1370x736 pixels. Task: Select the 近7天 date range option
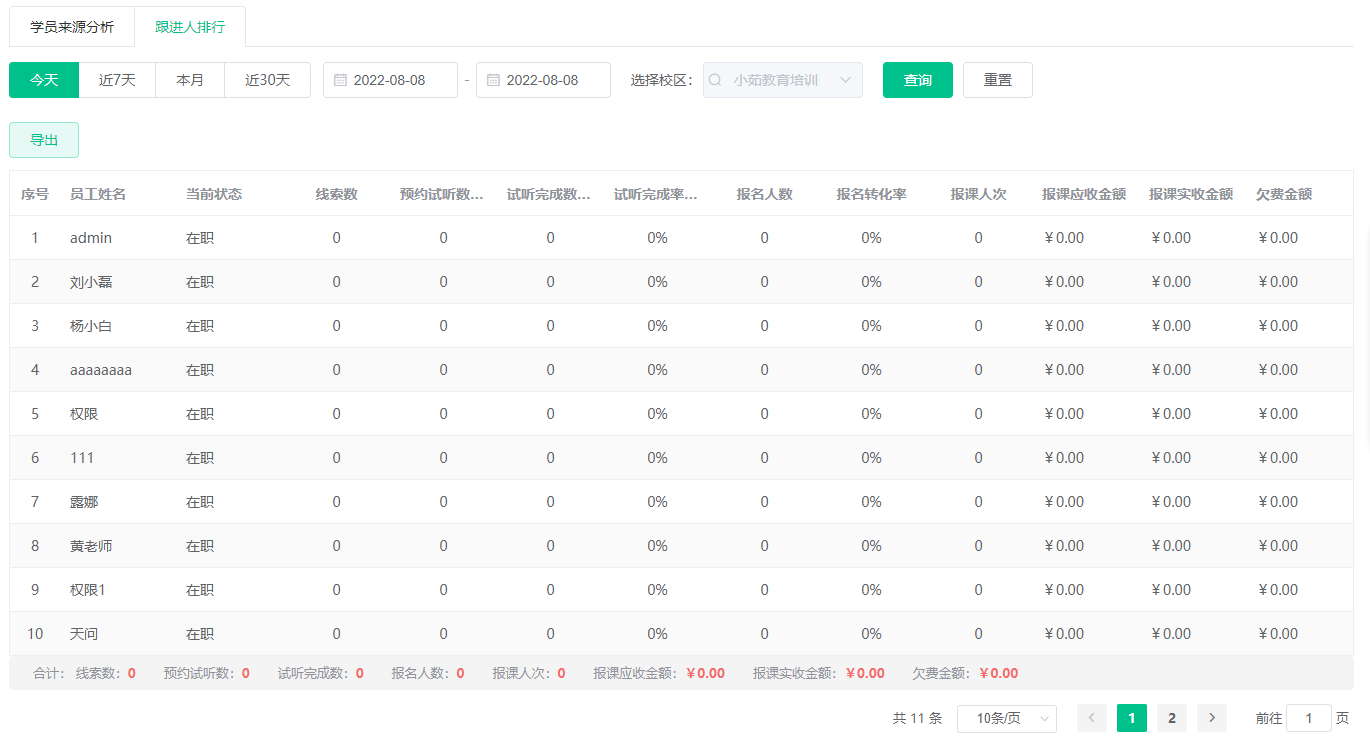point(117,80)
